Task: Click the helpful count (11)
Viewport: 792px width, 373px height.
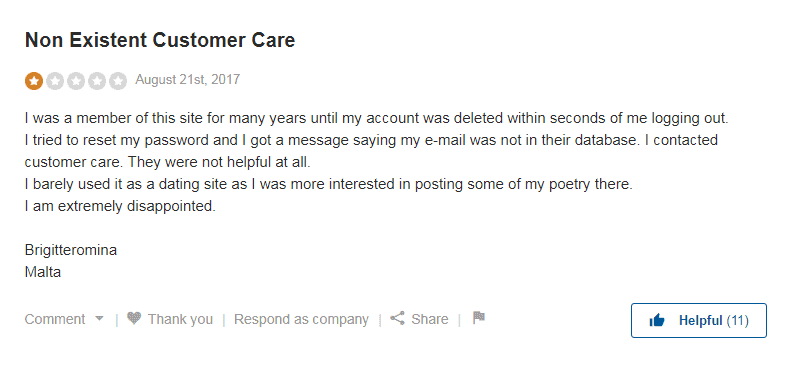Action: tap(737, 320)
